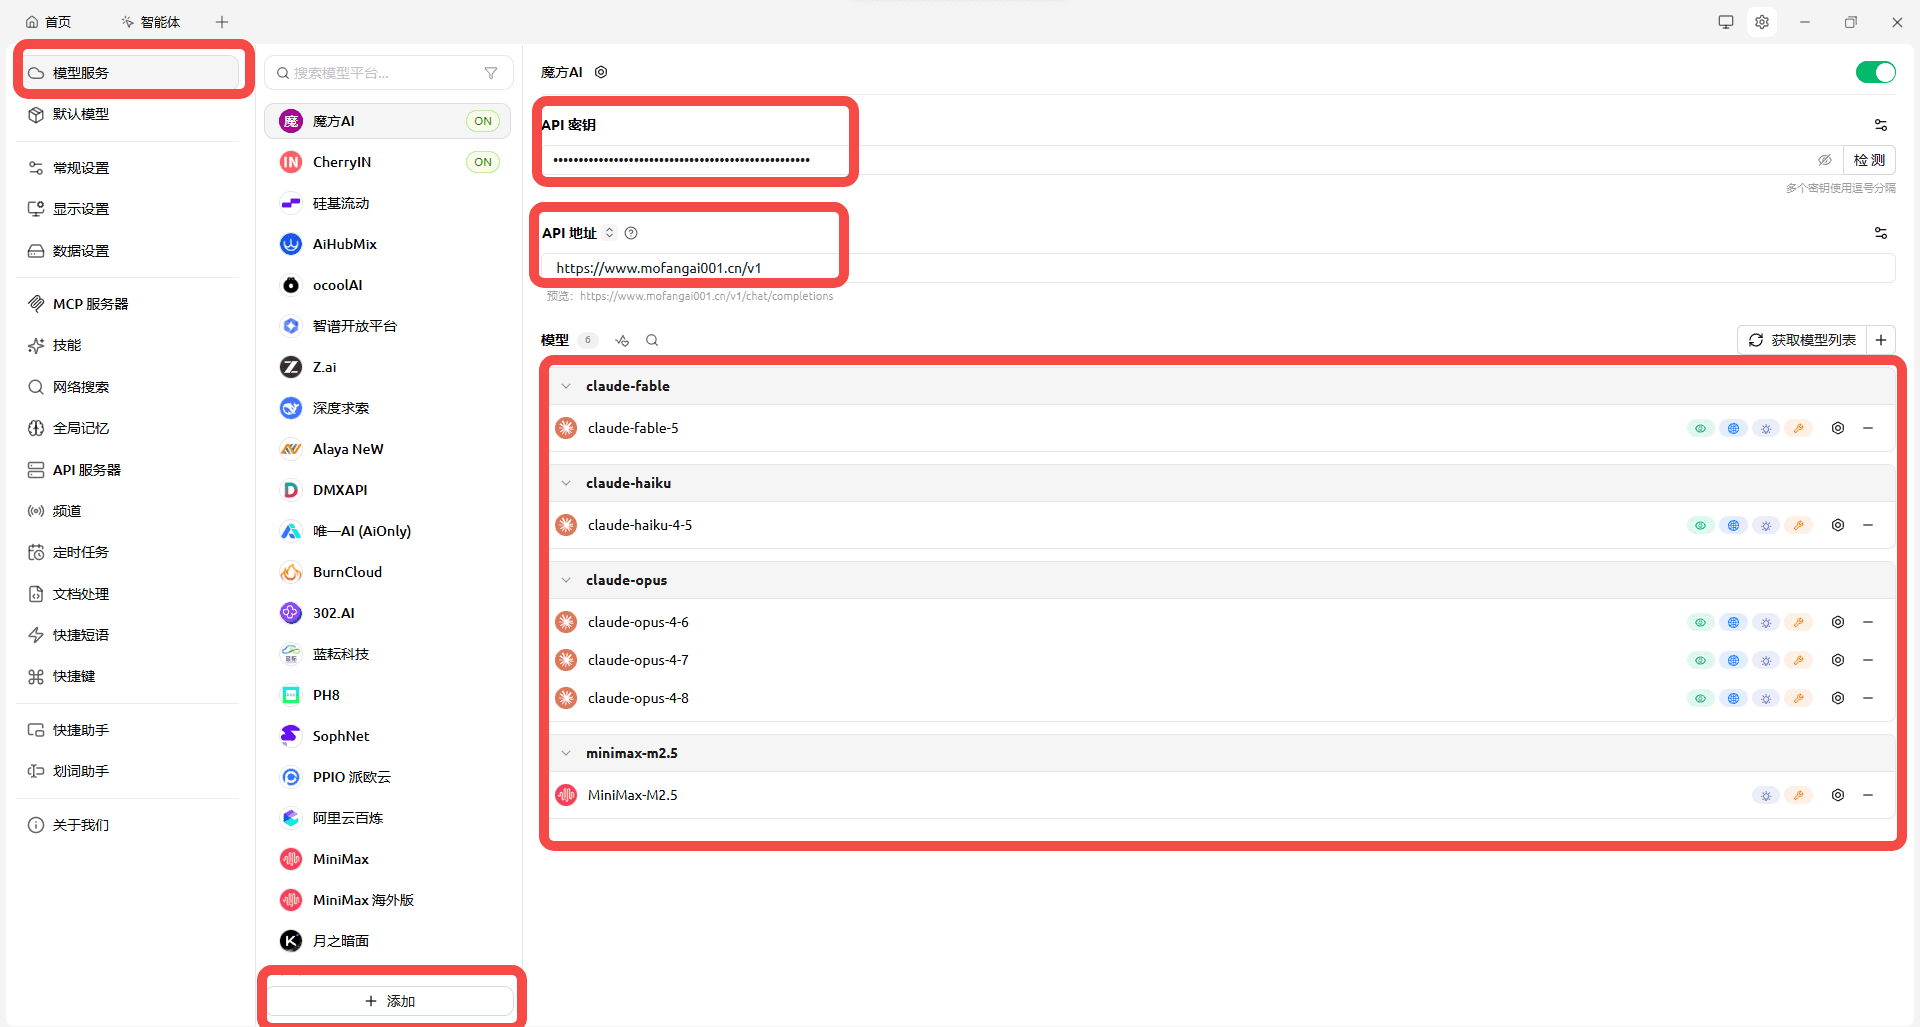Open a new tab with the plus icon

click(222, 22)
